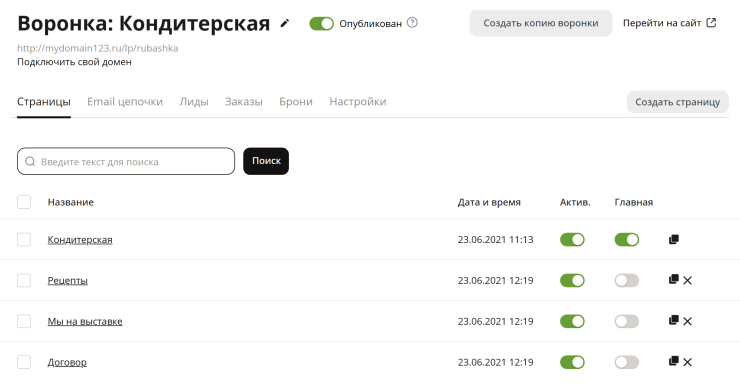Click the pencil edit icon beside funnel title

[284, 23]
